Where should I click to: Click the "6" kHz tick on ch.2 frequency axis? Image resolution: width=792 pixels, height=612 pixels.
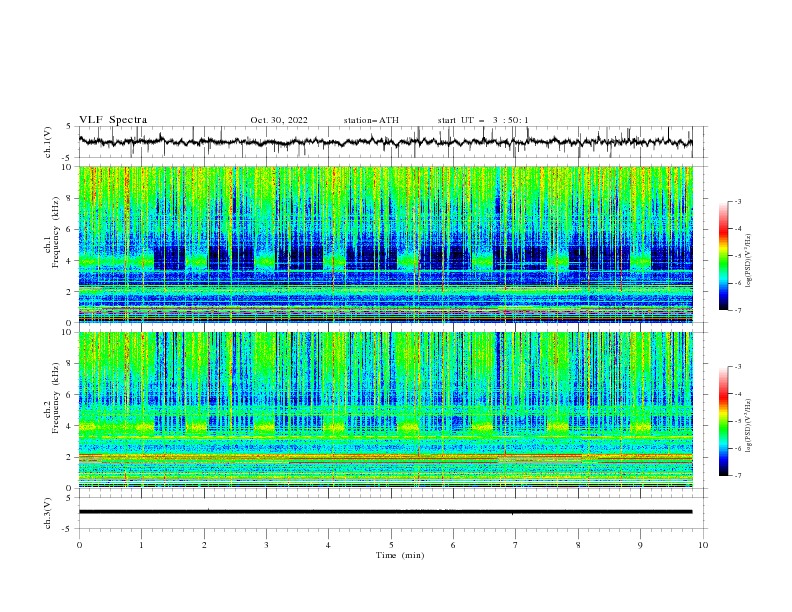[71, 395]
